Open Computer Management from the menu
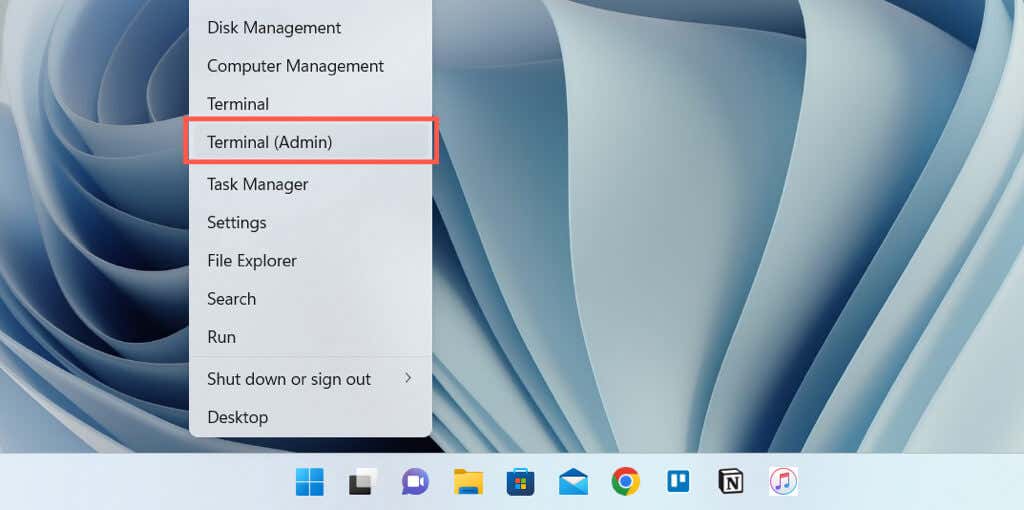This screenshot has height=510, width=1024. point(310,66)
